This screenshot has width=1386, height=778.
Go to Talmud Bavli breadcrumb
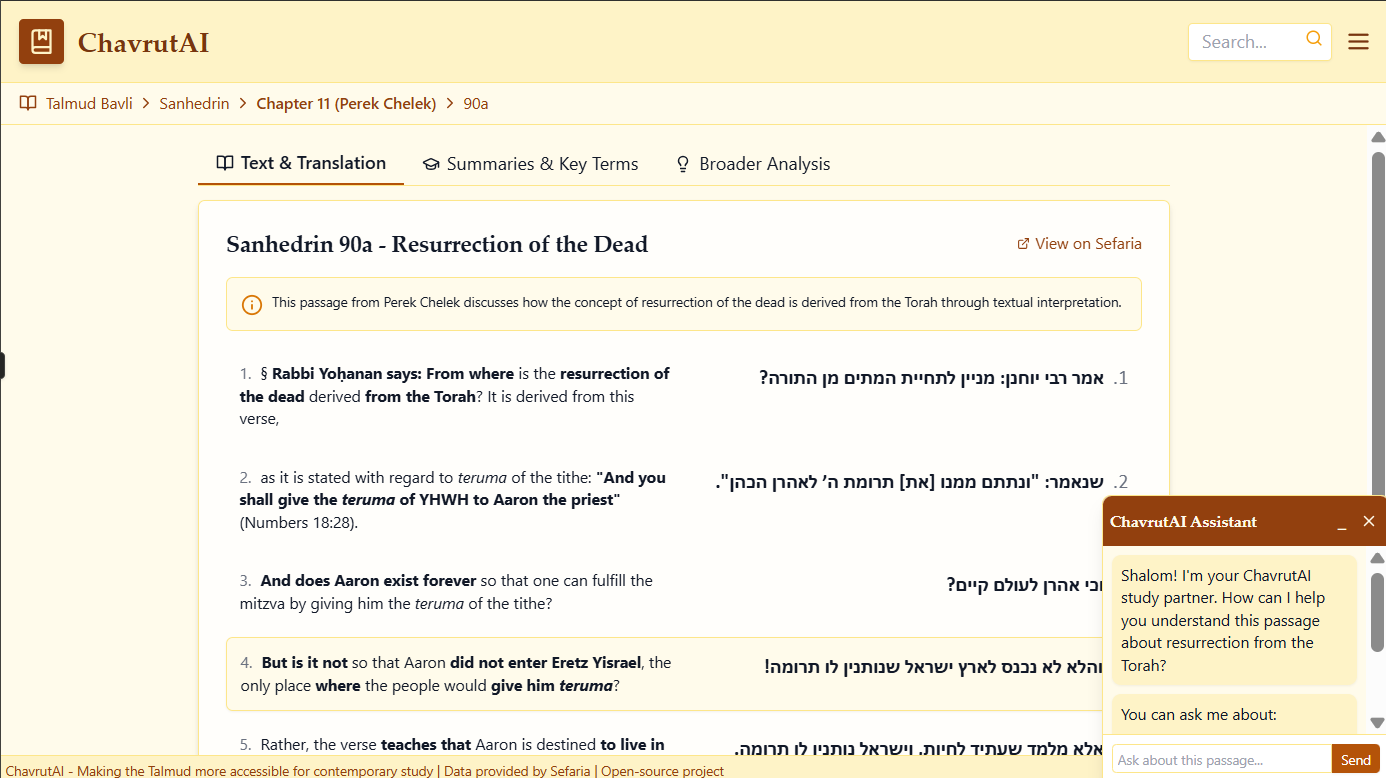[x=89, y=103]
